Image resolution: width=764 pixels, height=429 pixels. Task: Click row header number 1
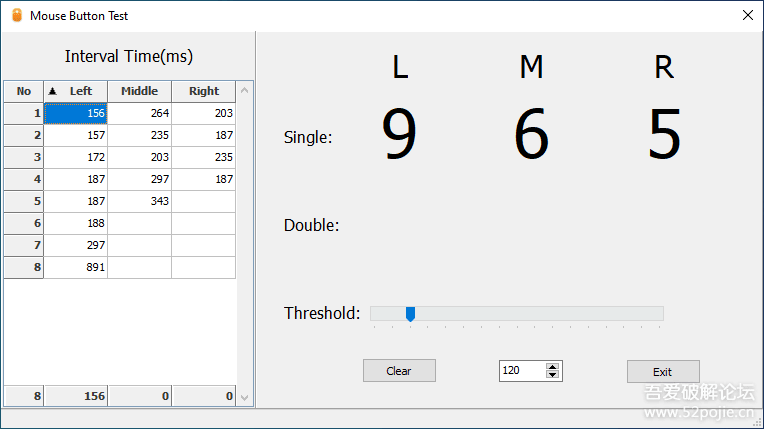click(23, 113)
